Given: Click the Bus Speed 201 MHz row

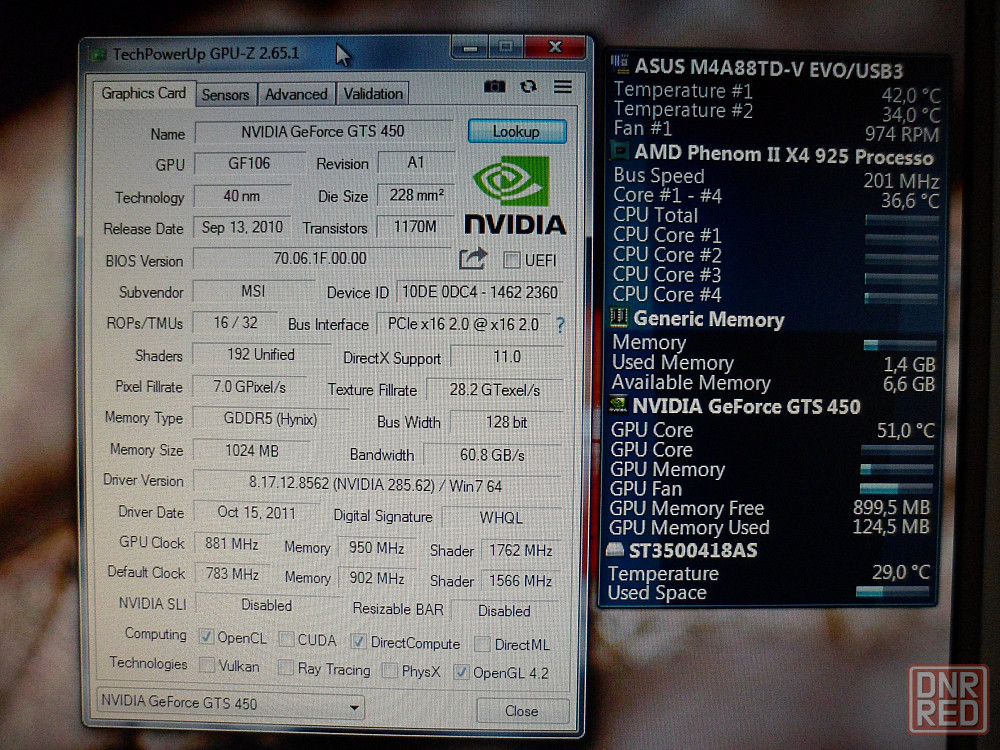Looking at the screenshot, I should coord(775,177).
